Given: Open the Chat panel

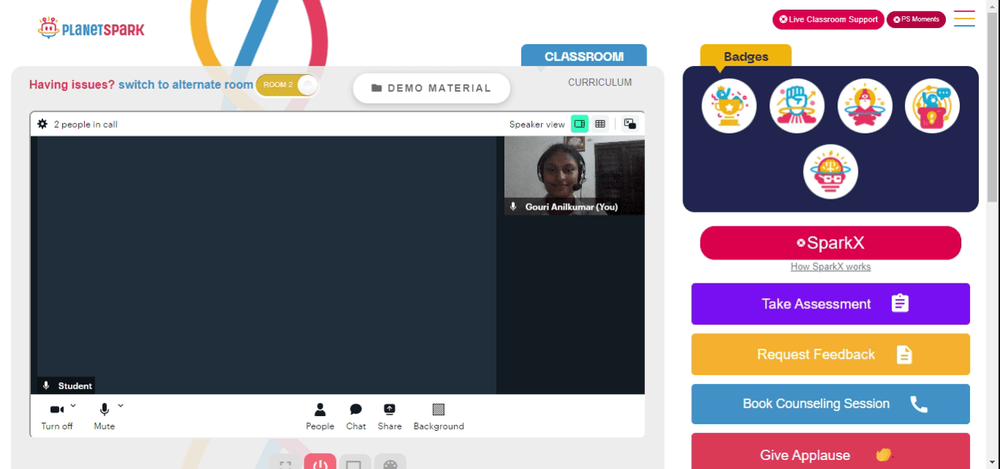Looking at the screenshot, I should pyautogui.click(x=356, y=417).
